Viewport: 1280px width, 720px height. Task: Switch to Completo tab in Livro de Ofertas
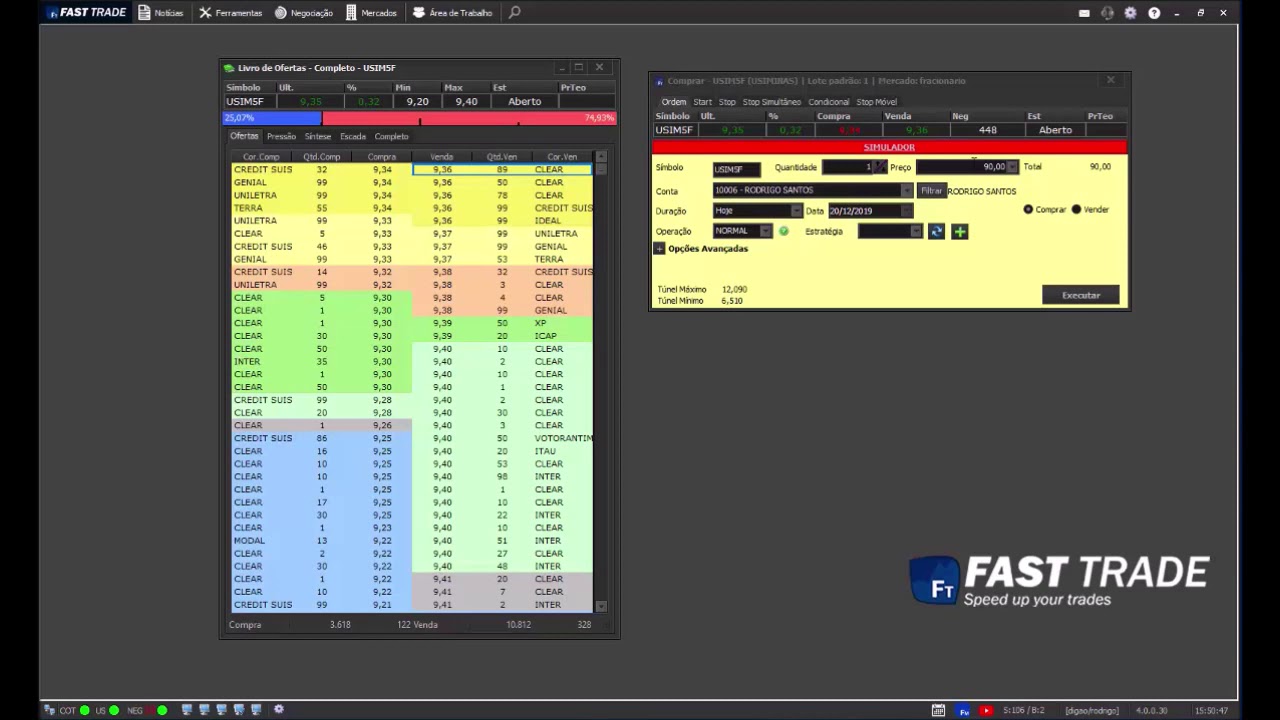click(x=391, y=136)
